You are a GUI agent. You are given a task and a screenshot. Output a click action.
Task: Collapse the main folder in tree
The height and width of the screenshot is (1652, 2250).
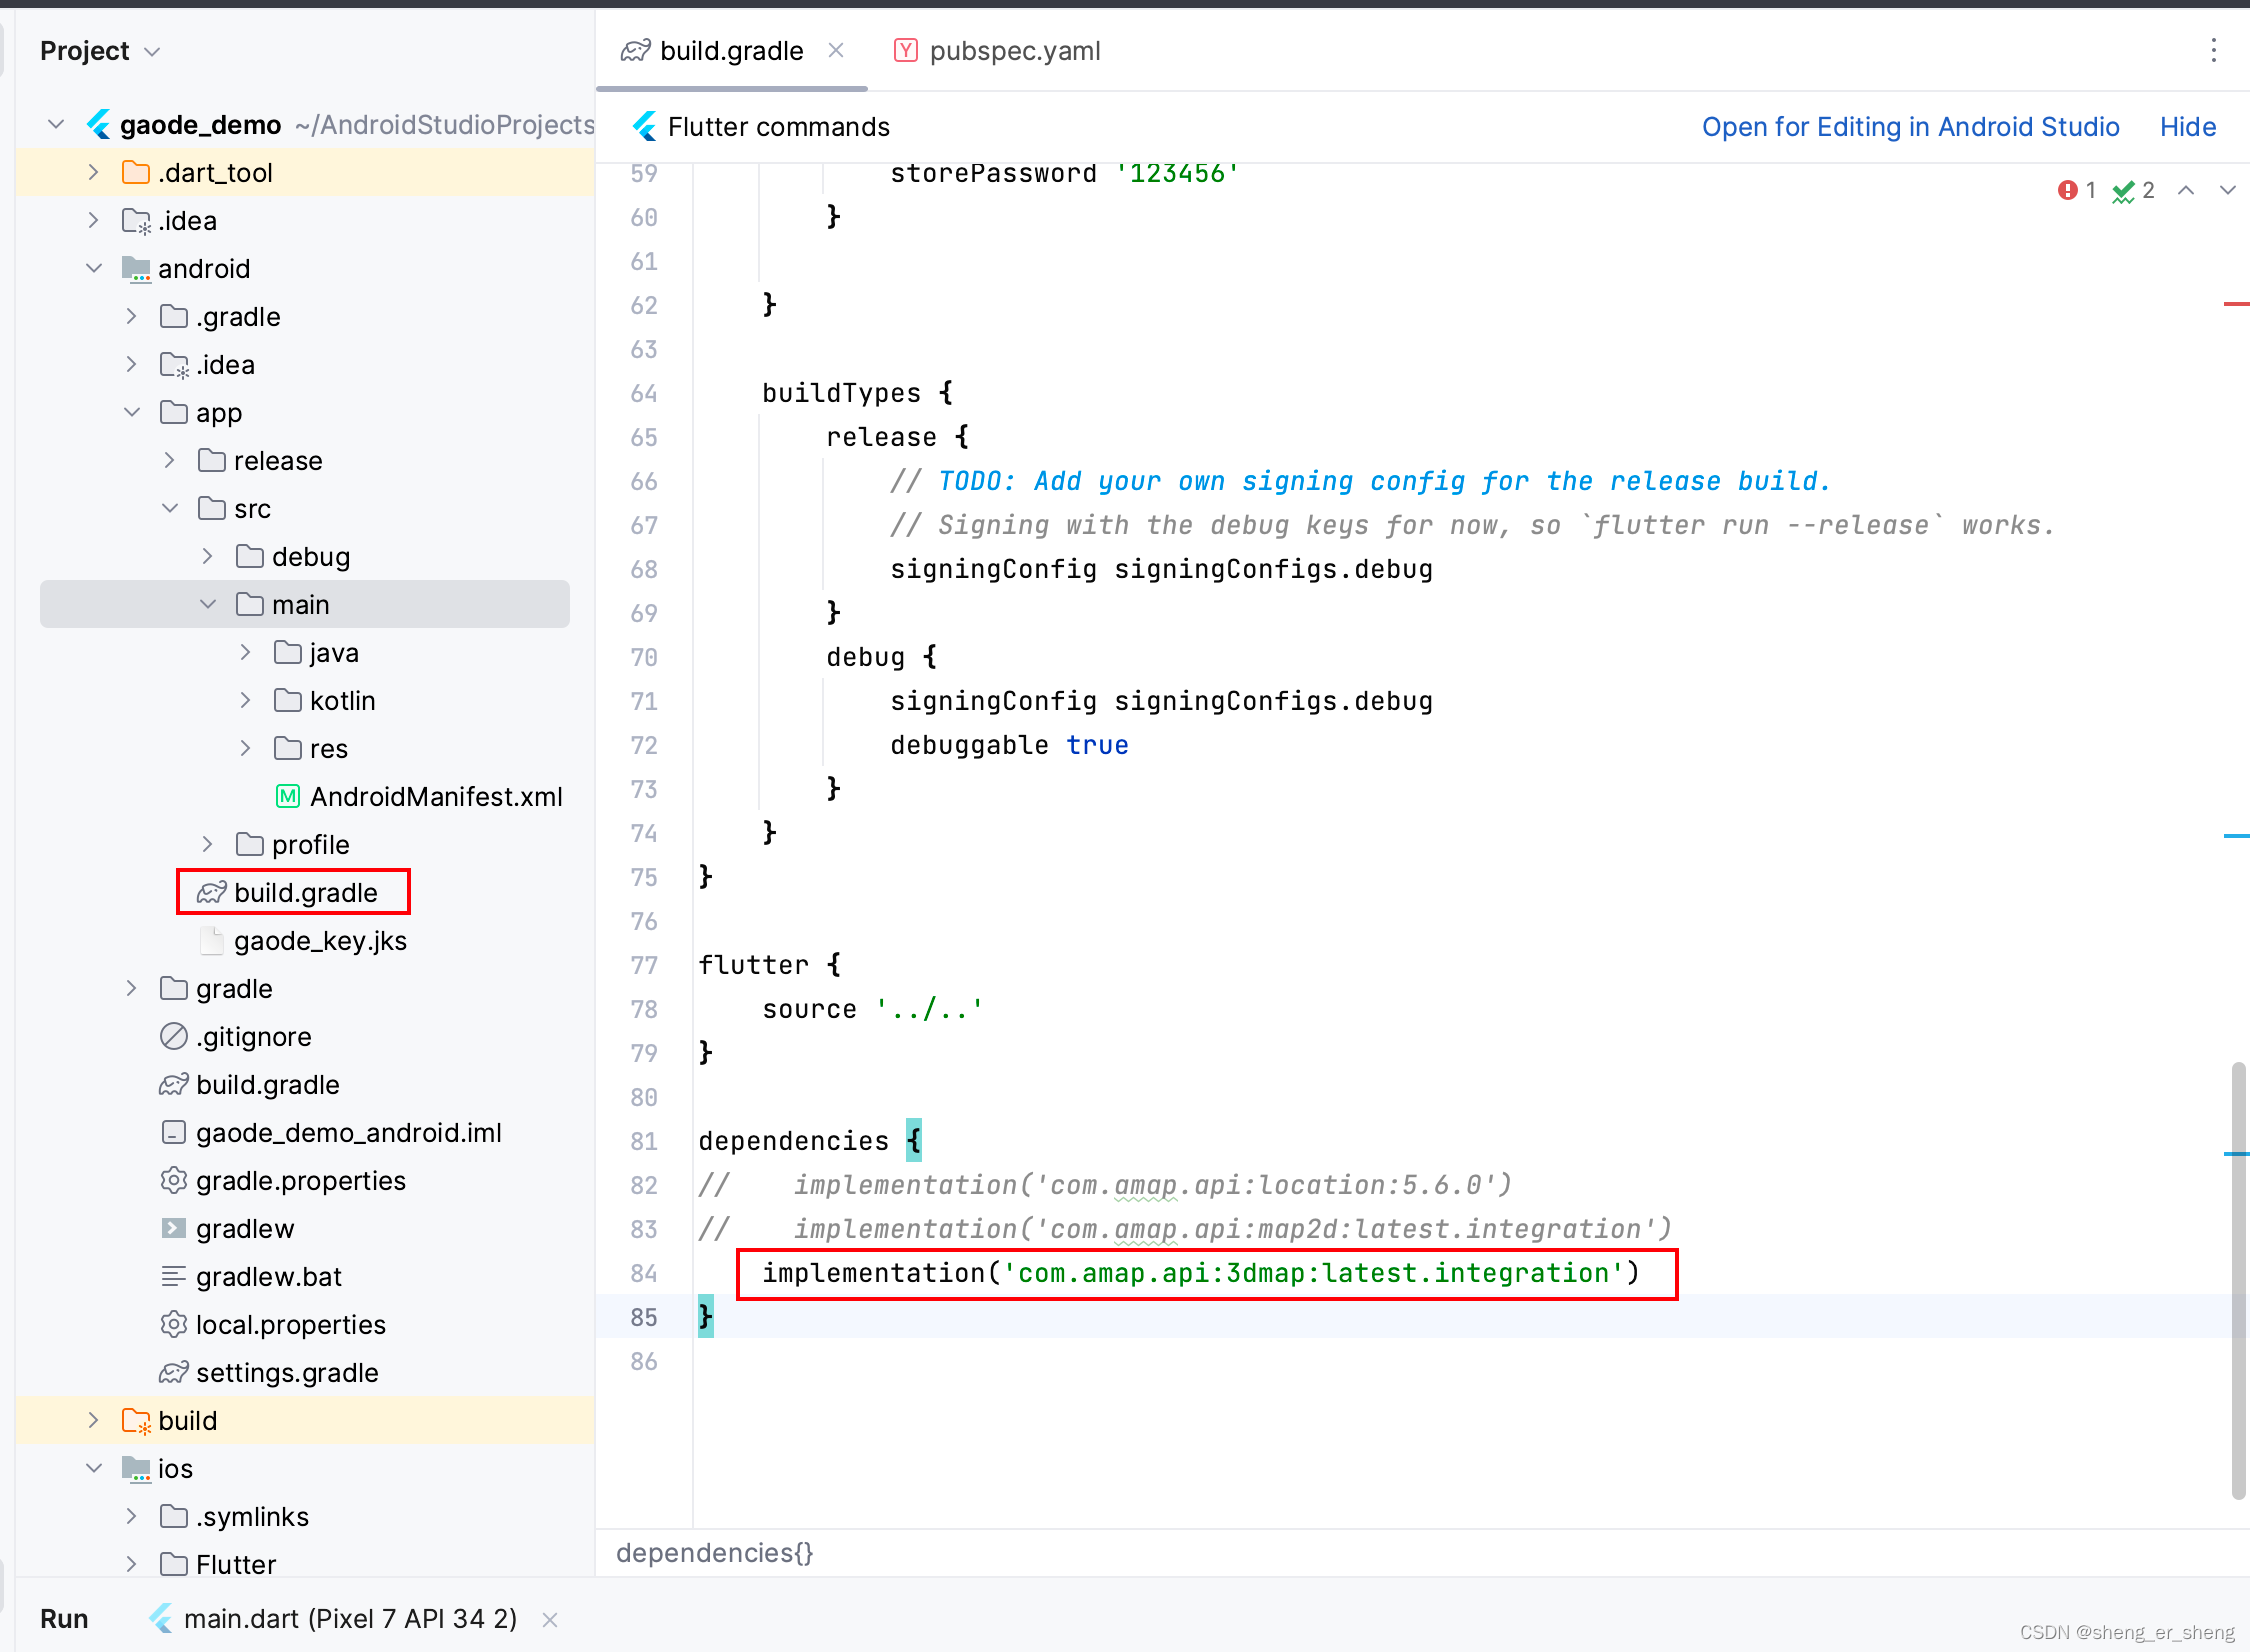tap(208, 605)
